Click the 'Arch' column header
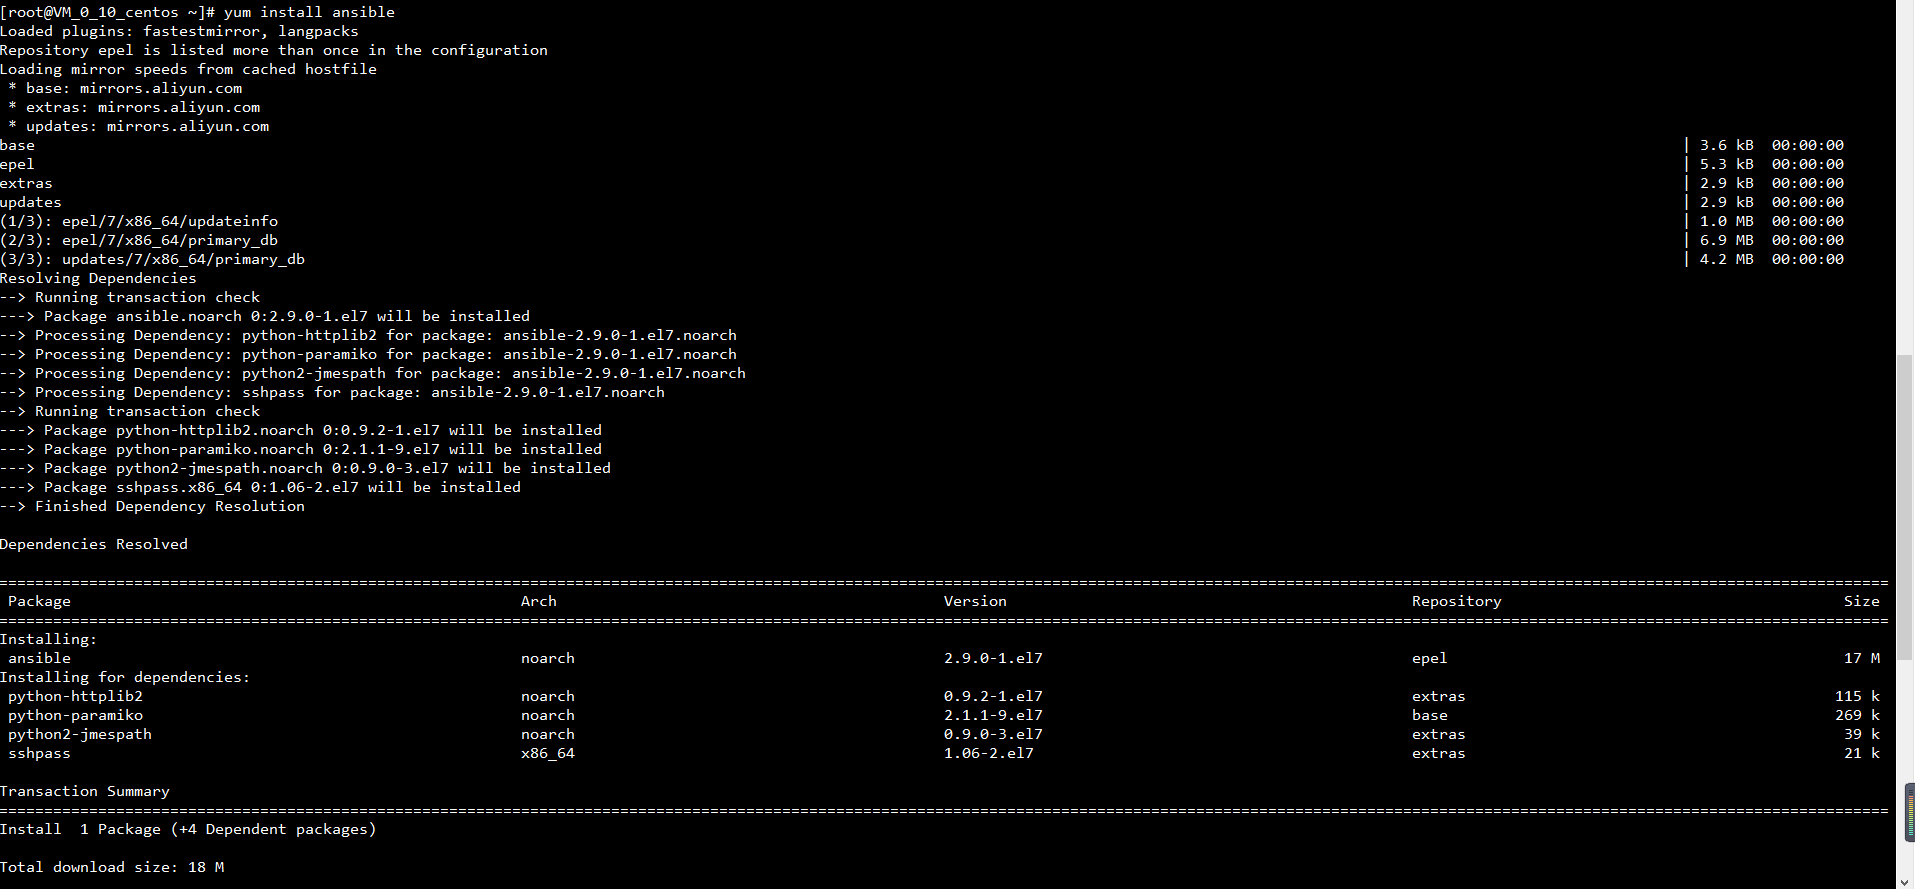The width and height of the screenshot is (1915, 889). 539,601
